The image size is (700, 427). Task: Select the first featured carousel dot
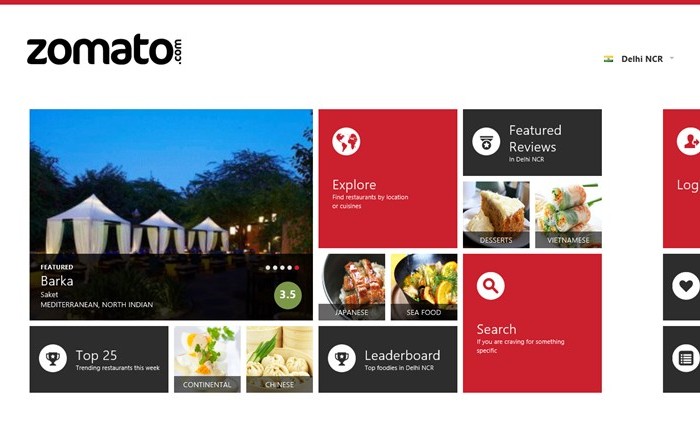(x=268, y=268)
